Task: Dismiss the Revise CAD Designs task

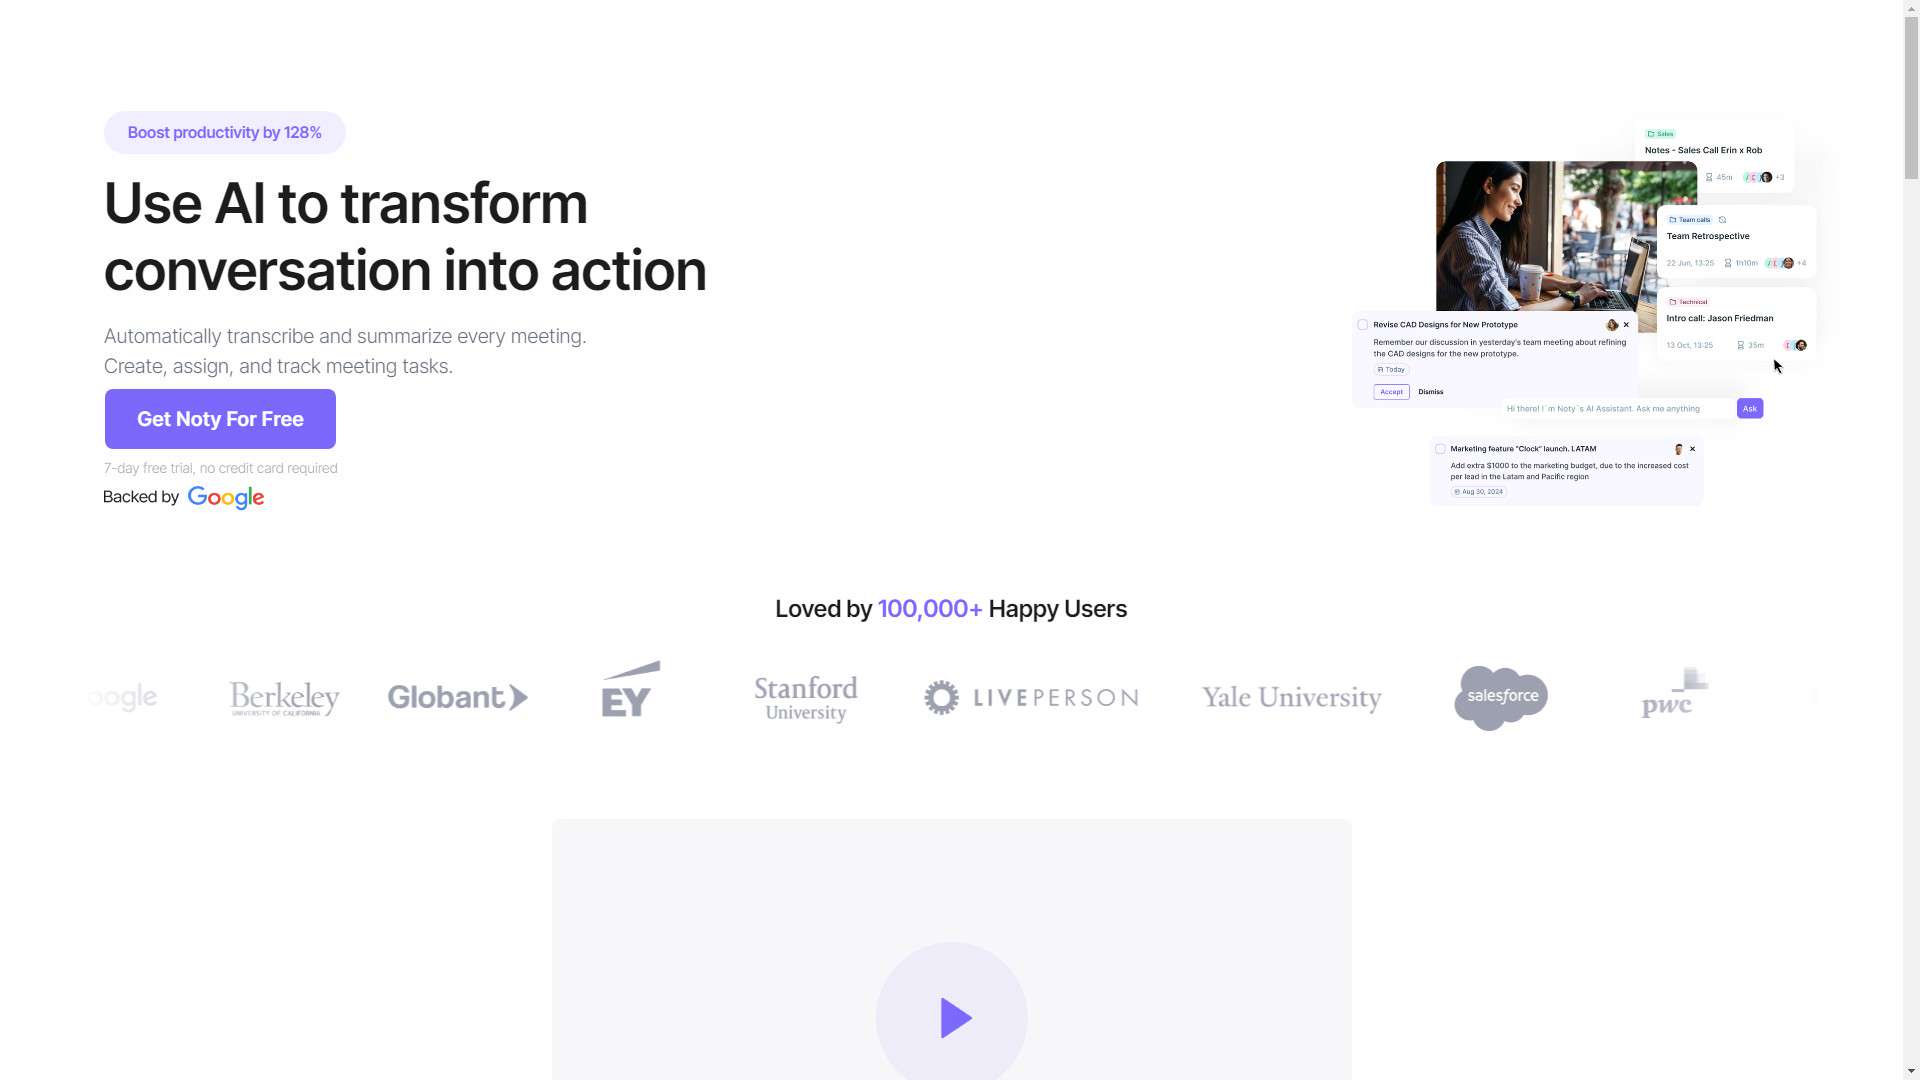Action: click(x=1431, y=392)
